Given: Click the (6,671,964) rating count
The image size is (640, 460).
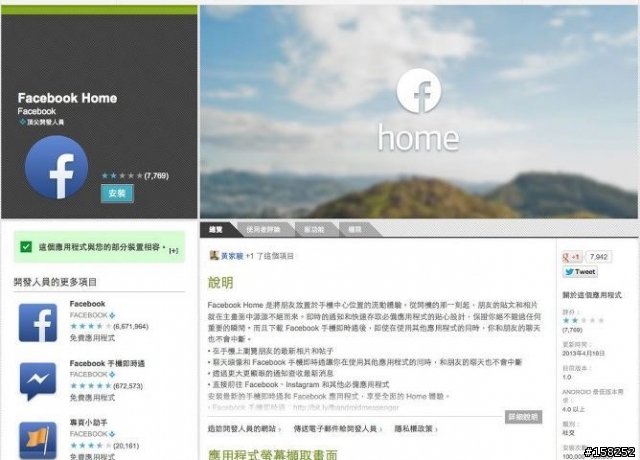Looking at the screenshot, I should (x=131, y=327).
